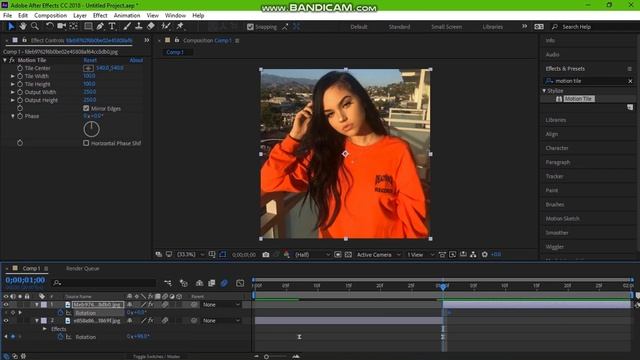Hide layer 1 with its eye toggle
This screenshot has width=640, height=360.
[6, 304]
